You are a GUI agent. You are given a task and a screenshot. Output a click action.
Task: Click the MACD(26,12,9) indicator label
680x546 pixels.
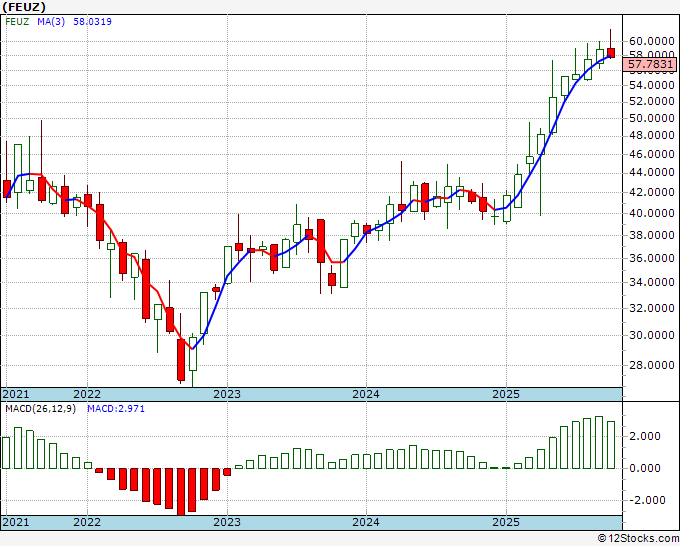pos(40,409)
